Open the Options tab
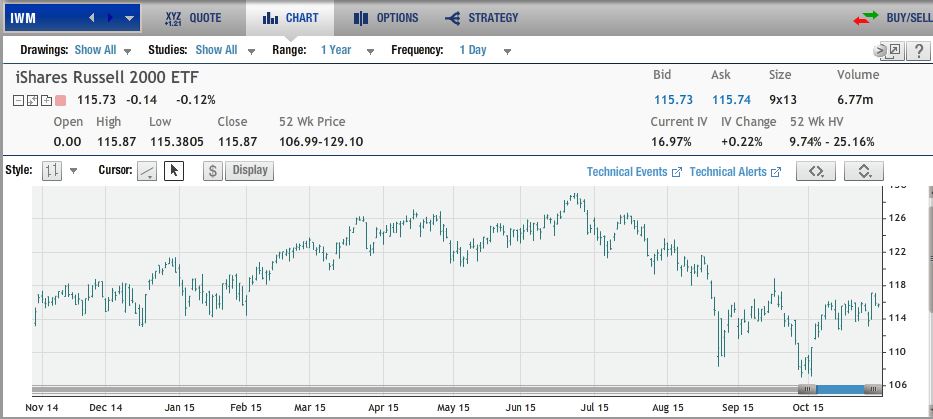 [x=386, y=18]
